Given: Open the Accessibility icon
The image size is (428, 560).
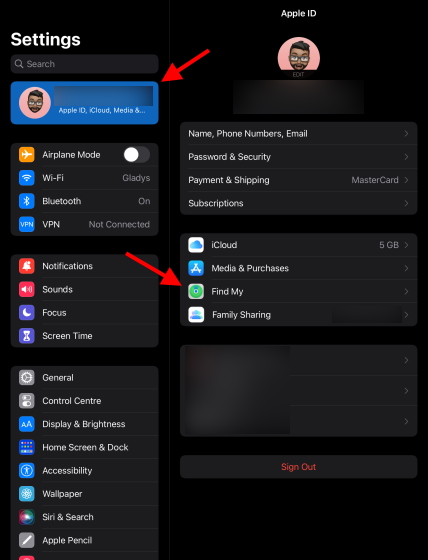Looking at the screenshot, I should tap(27, 470).
